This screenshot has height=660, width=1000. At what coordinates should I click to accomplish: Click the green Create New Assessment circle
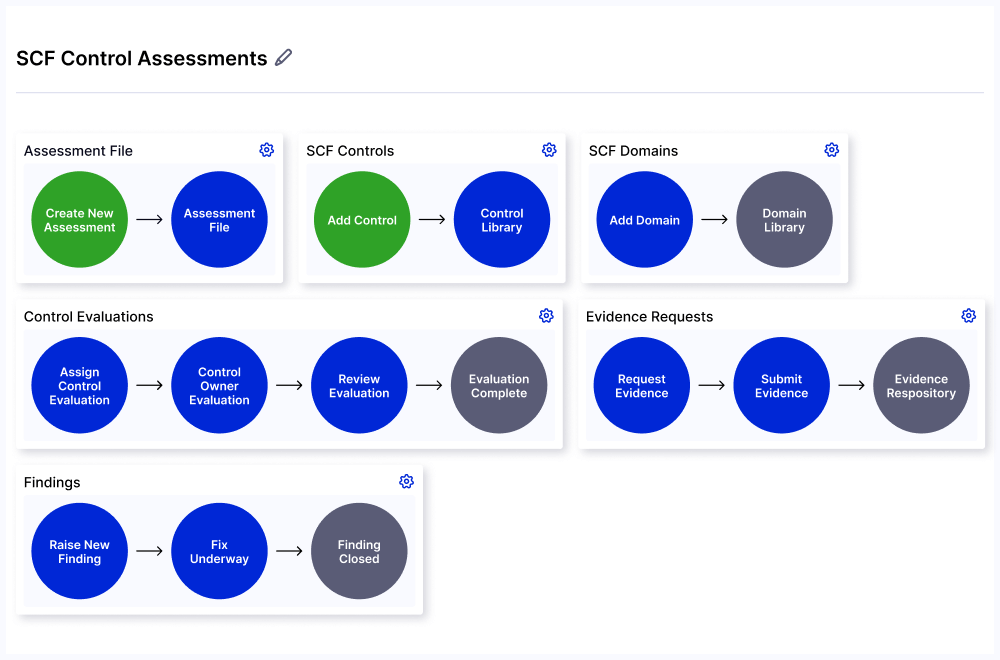pyautogui.click(x=80, y=220)
